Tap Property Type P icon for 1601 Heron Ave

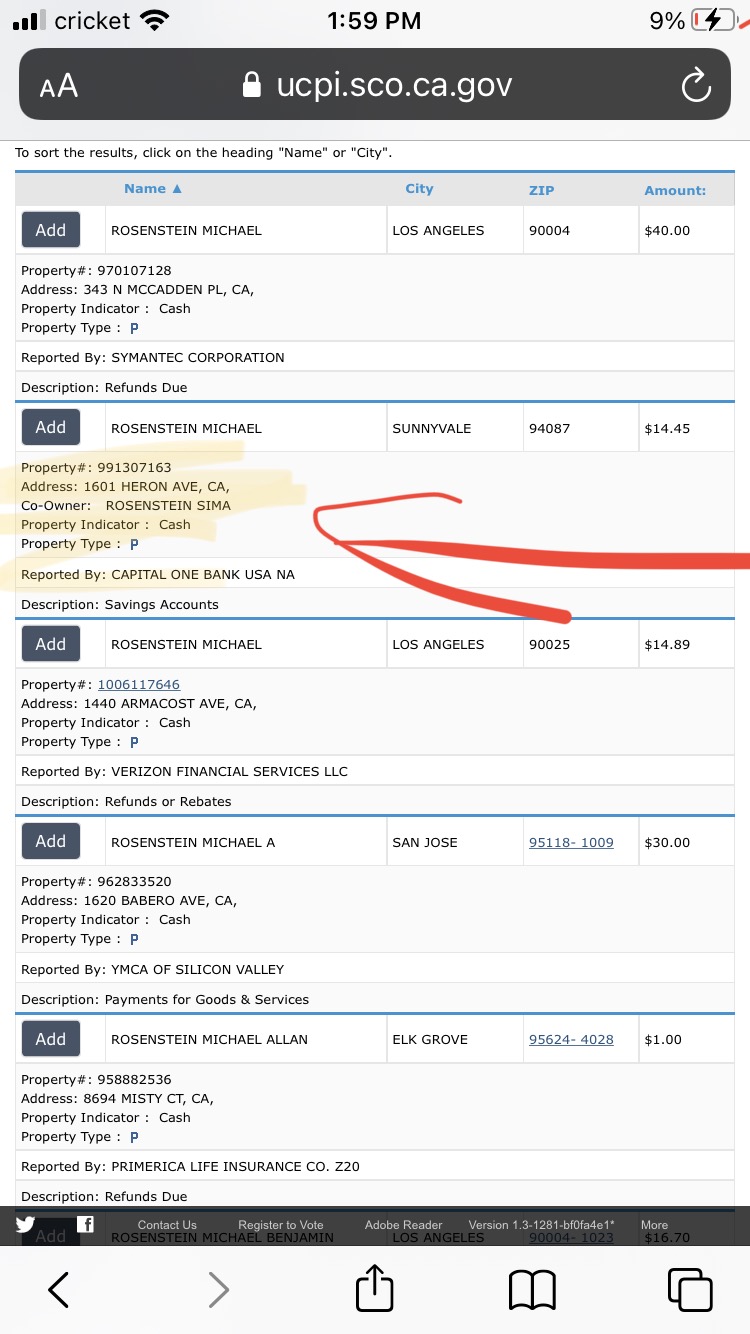click(x=134, y=544)
